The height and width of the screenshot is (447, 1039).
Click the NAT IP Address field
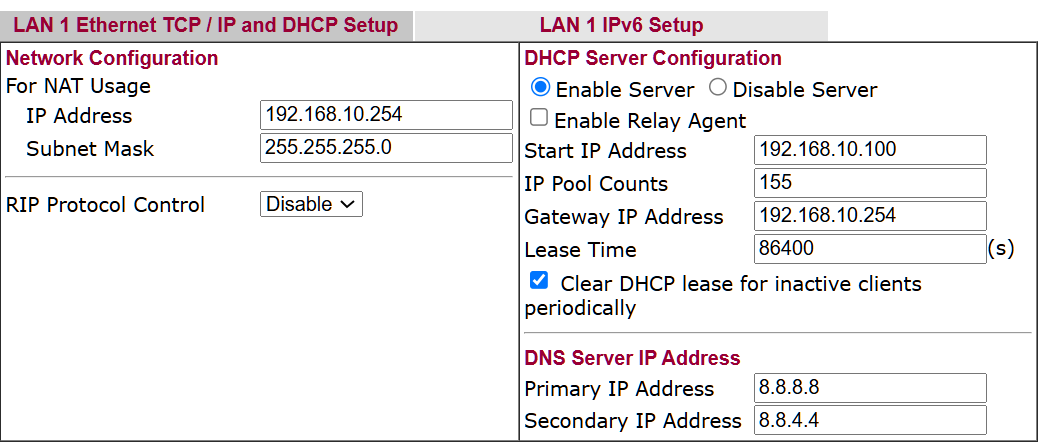[386, 115]
